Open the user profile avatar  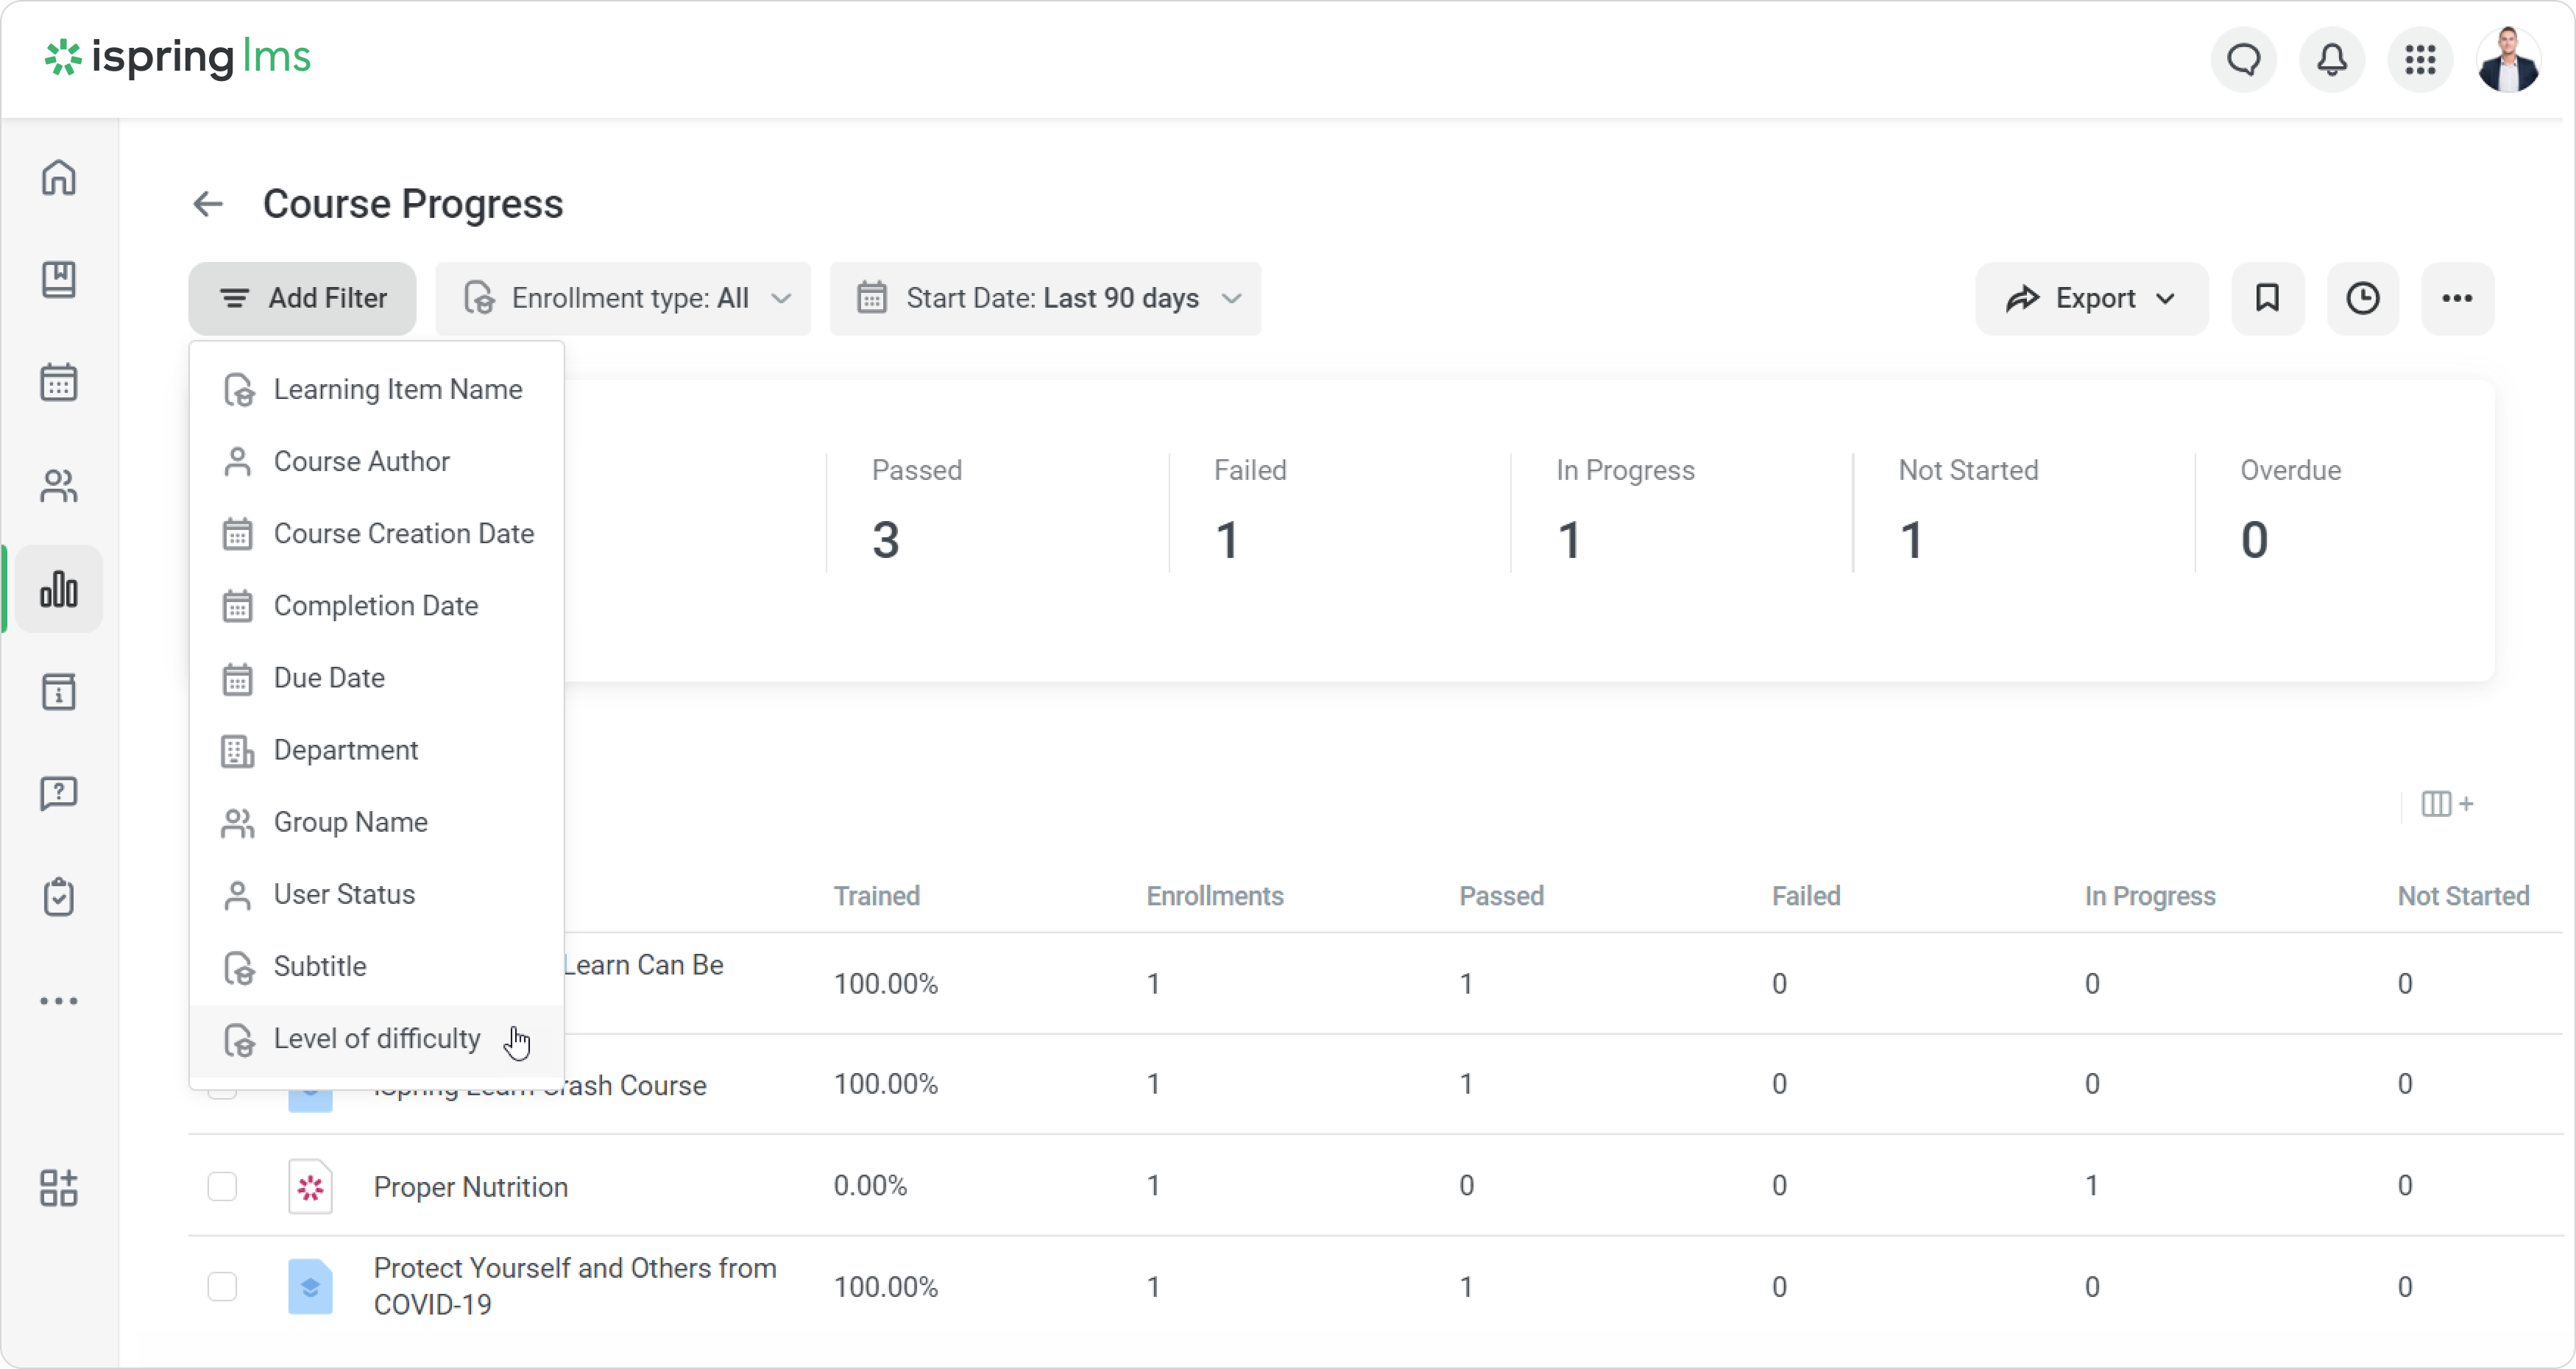(x=2507, y=60)
